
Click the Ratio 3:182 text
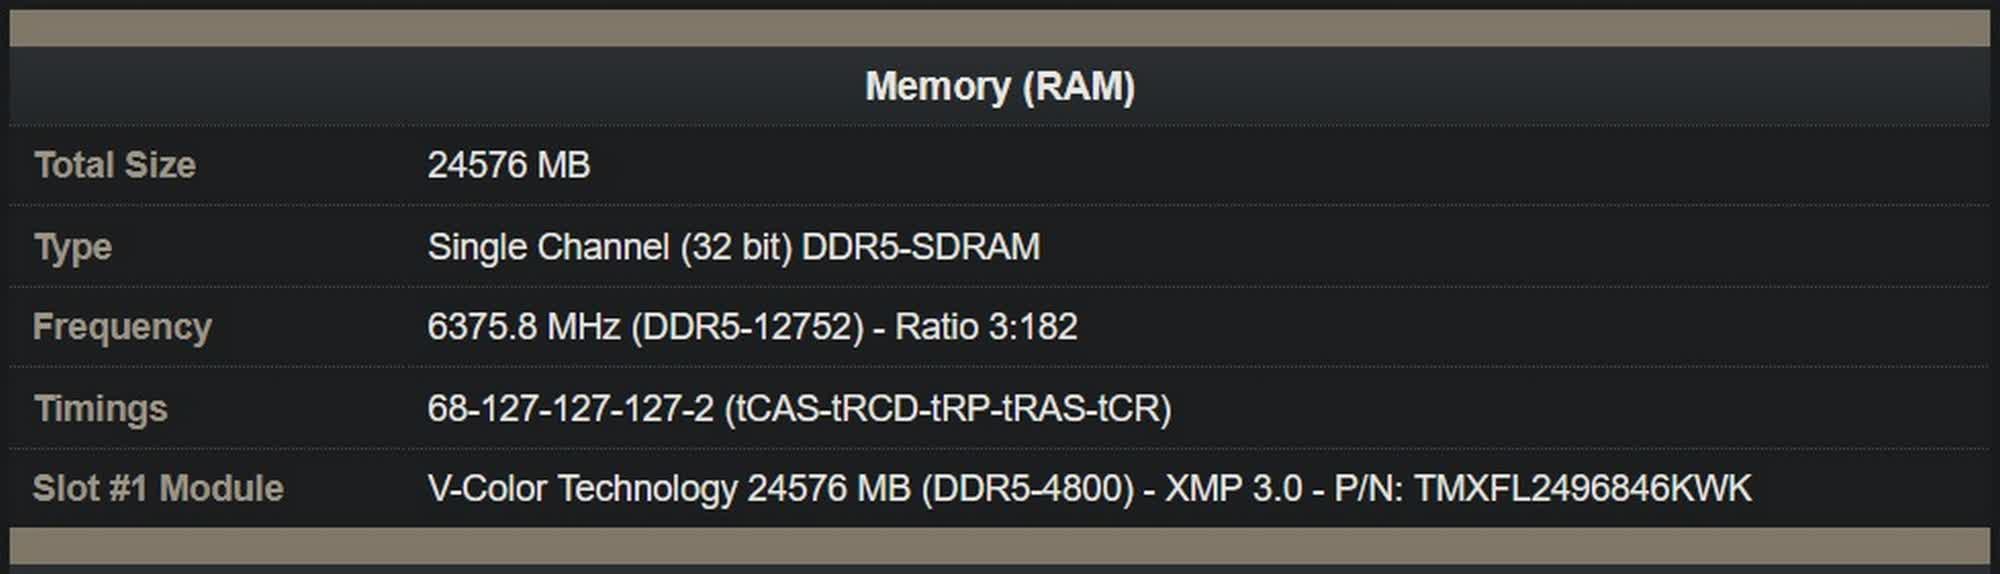(985, 327)
